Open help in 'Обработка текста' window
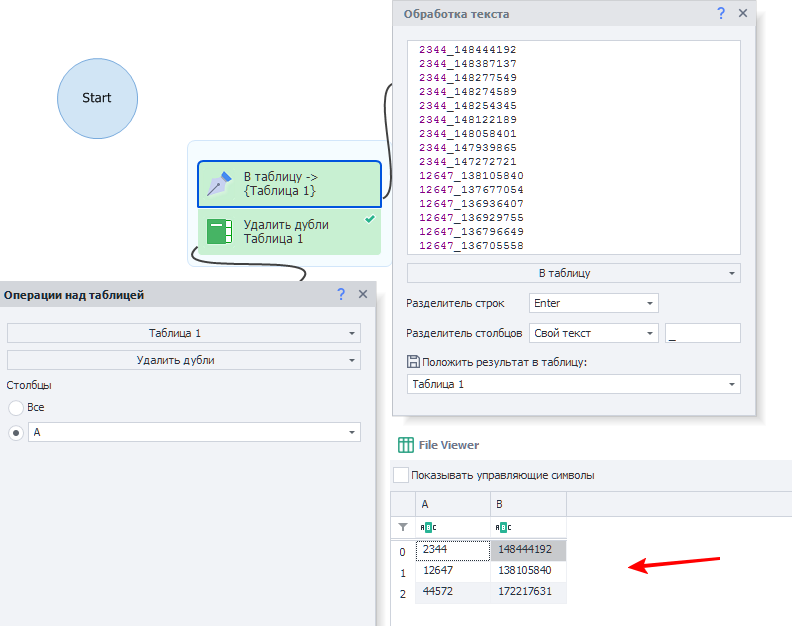The height and width of the screenshot is (626, 792). click(721, 14)
